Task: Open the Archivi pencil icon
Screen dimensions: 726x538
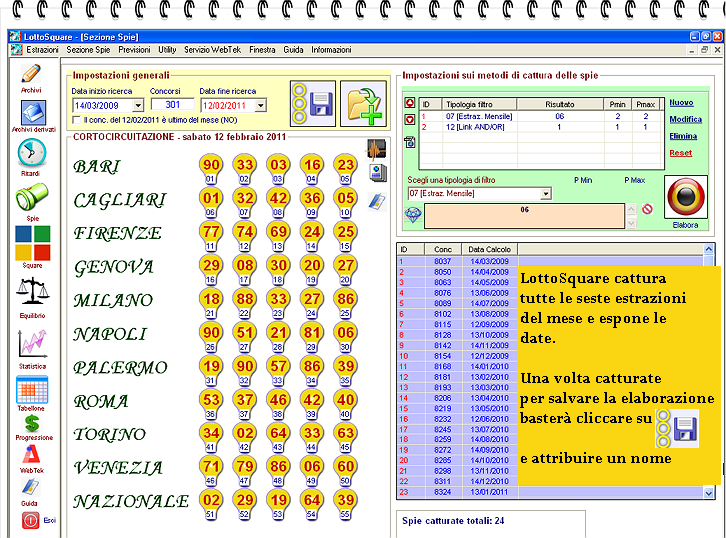Action: click(31, 74)
